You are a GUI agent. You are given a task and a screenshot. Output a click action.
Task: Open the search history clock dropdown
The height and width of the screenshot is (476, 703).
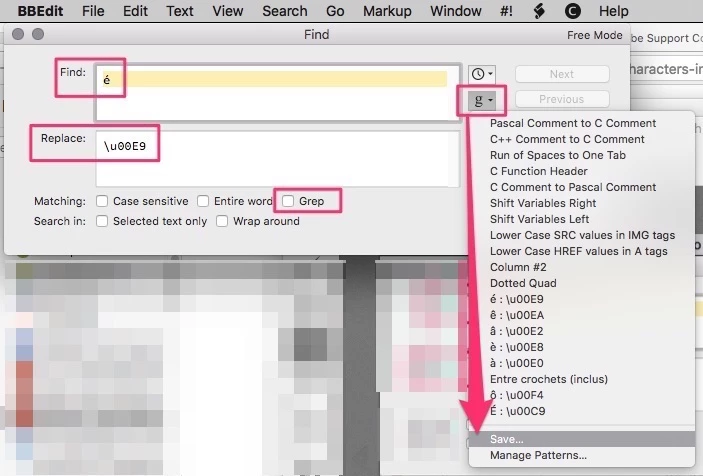[x=482, y=74]
